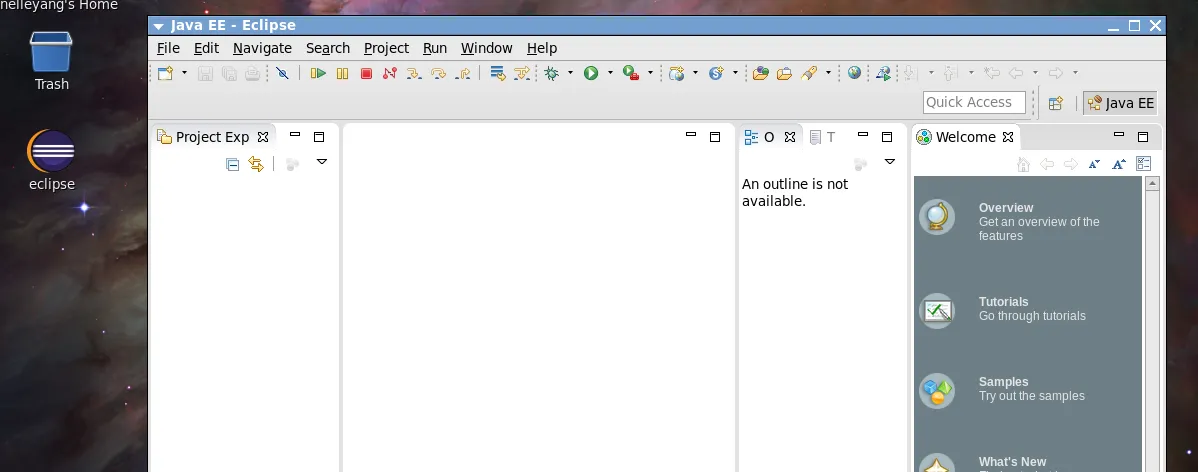The width and height of the screenshot is (1198, 472).
Task: Open the Overview link in Welcome
Action: pos(1005,208)
